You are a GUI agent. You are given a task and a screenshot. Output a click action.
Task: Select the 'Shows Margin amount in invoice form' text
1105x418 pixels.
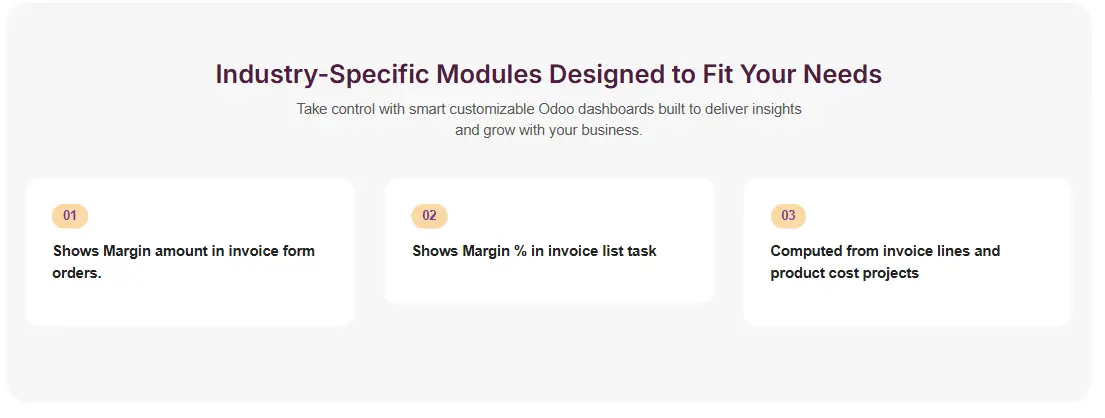click(184, 251)
